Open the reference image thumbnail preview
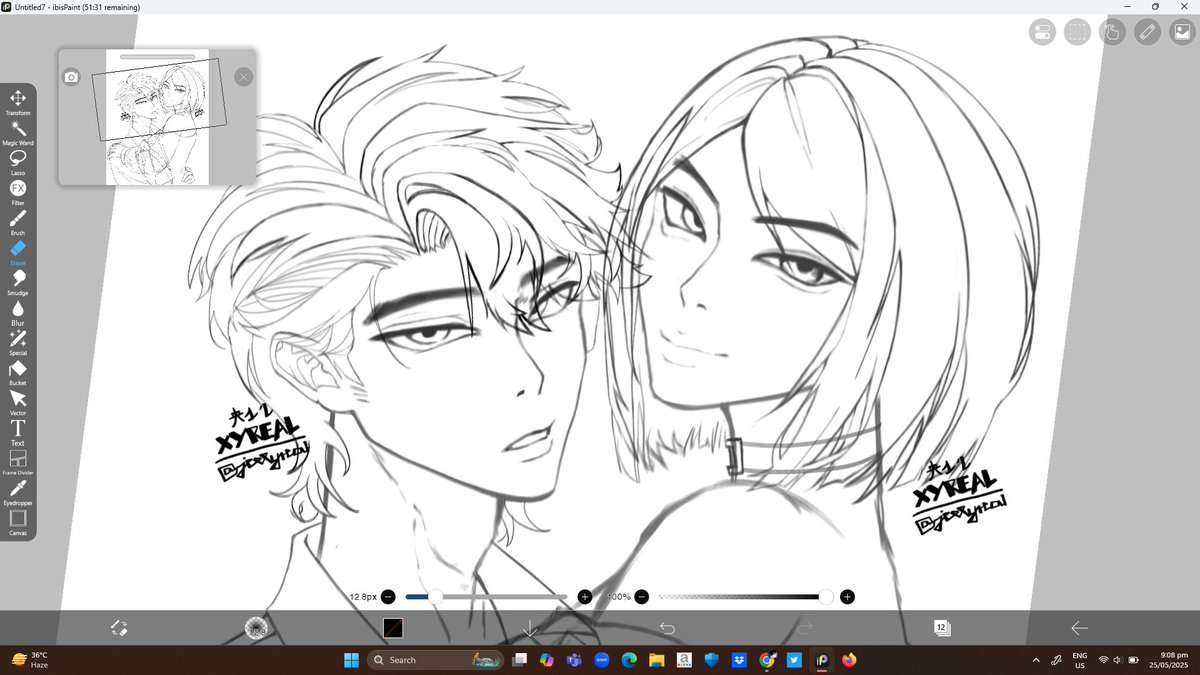The image size is (1200, 675). click(158, 117)
